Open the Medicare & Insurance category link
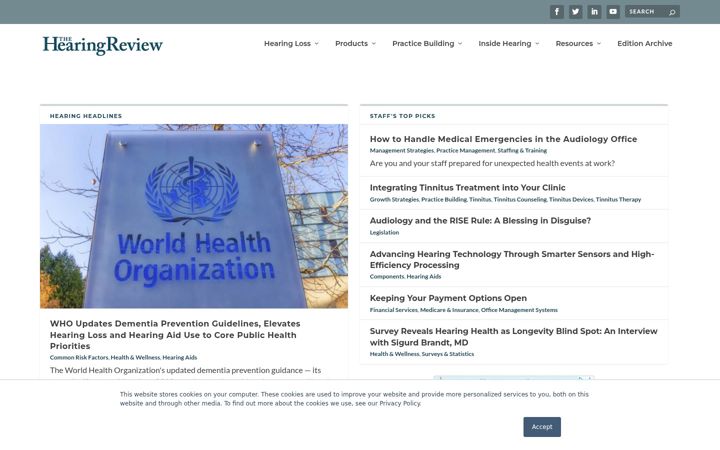This screenshot has width=720, height=450. click(449, 310)
